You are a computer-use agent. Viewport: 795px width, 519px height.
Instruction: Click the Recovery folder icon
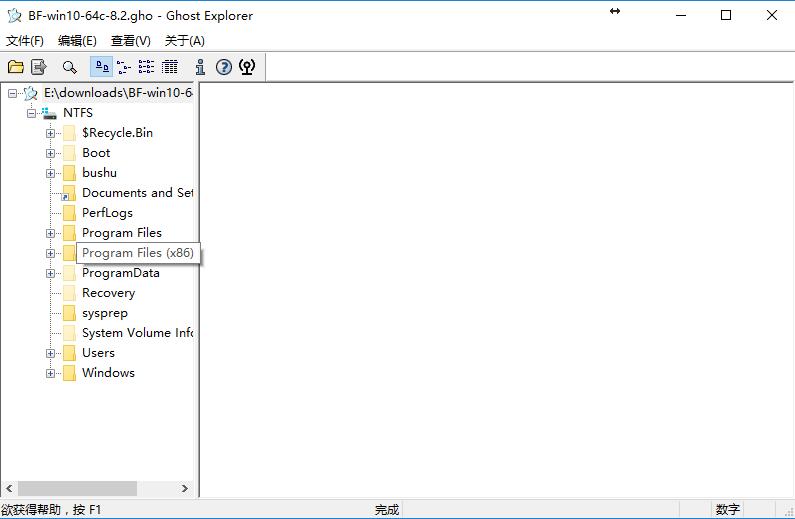69,293
